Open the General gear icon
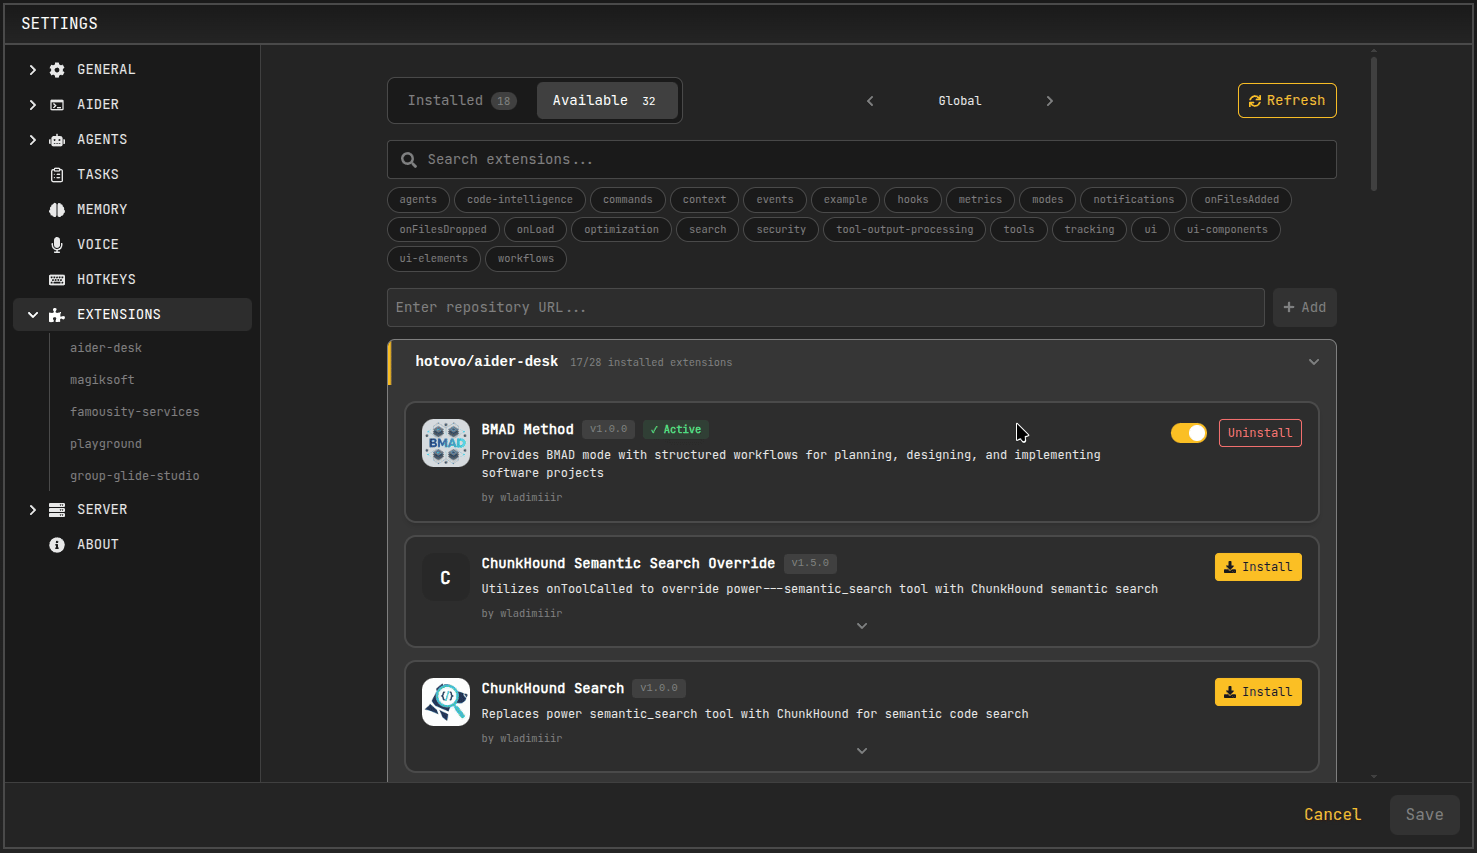 point(57,70)
